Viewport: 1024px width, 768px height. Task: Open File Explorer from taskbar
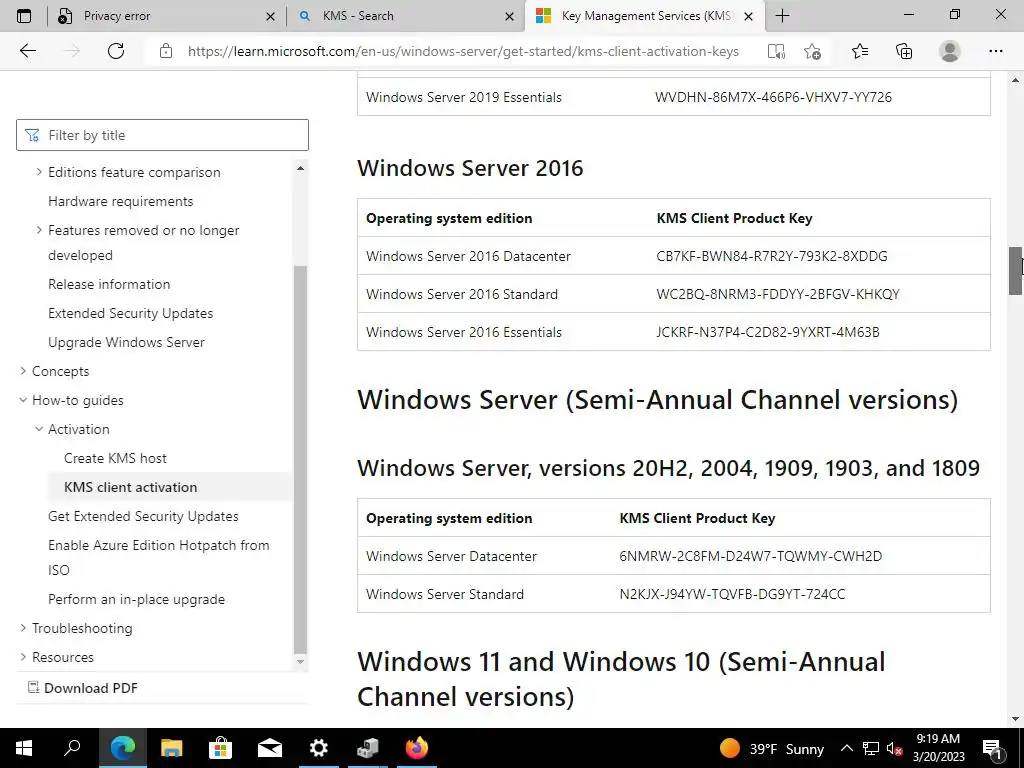pos(171,748)
